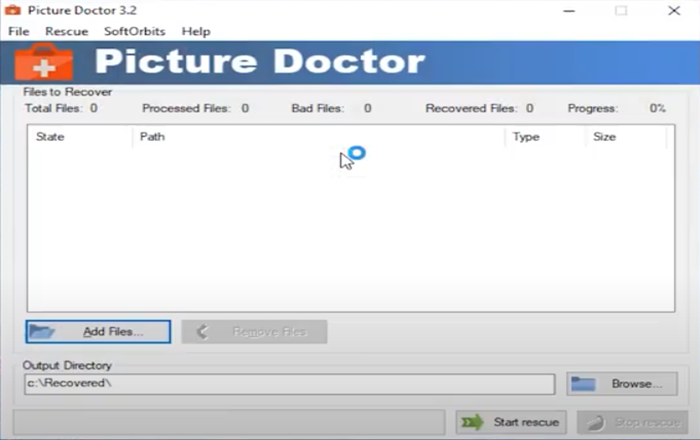The height and width of the screenshot is (440, 700).
Task: Open the File menu
Action: [19, 32]
